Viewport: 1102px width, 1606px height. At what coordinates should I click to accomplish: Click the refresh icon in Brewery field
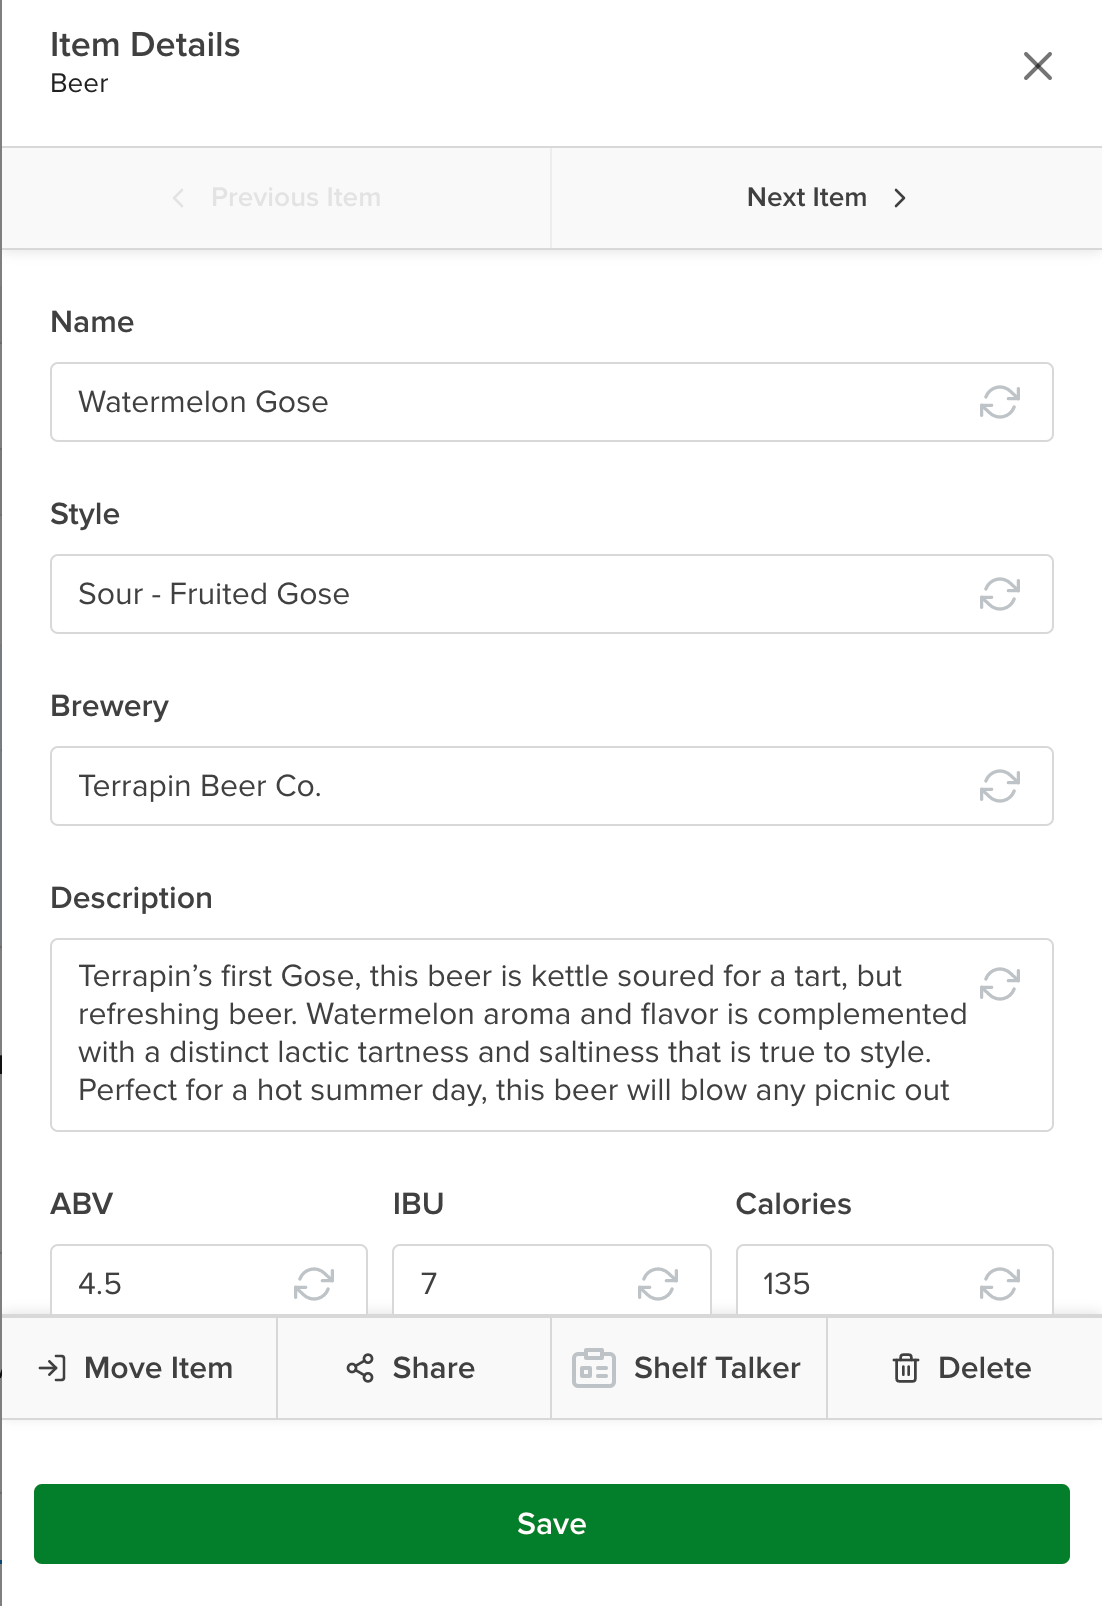999,786
